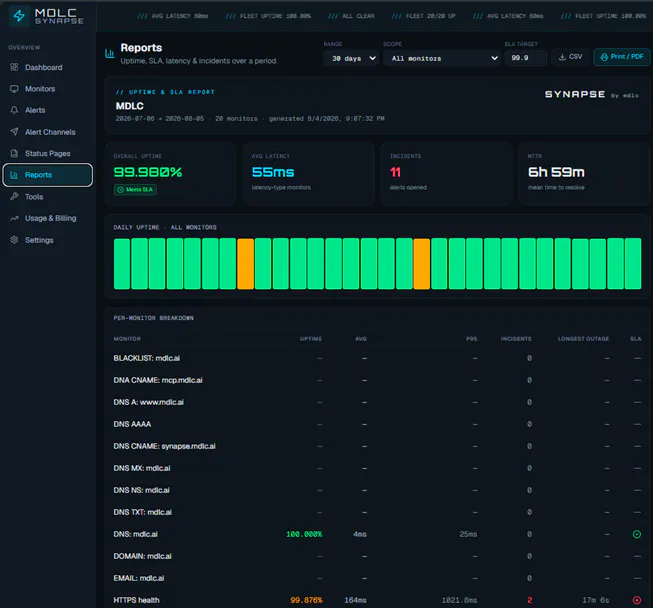
Task: Select DNS CNAME: synapse.mdlc.ai row
Action: pyautogui.click(x=377, y=446)
